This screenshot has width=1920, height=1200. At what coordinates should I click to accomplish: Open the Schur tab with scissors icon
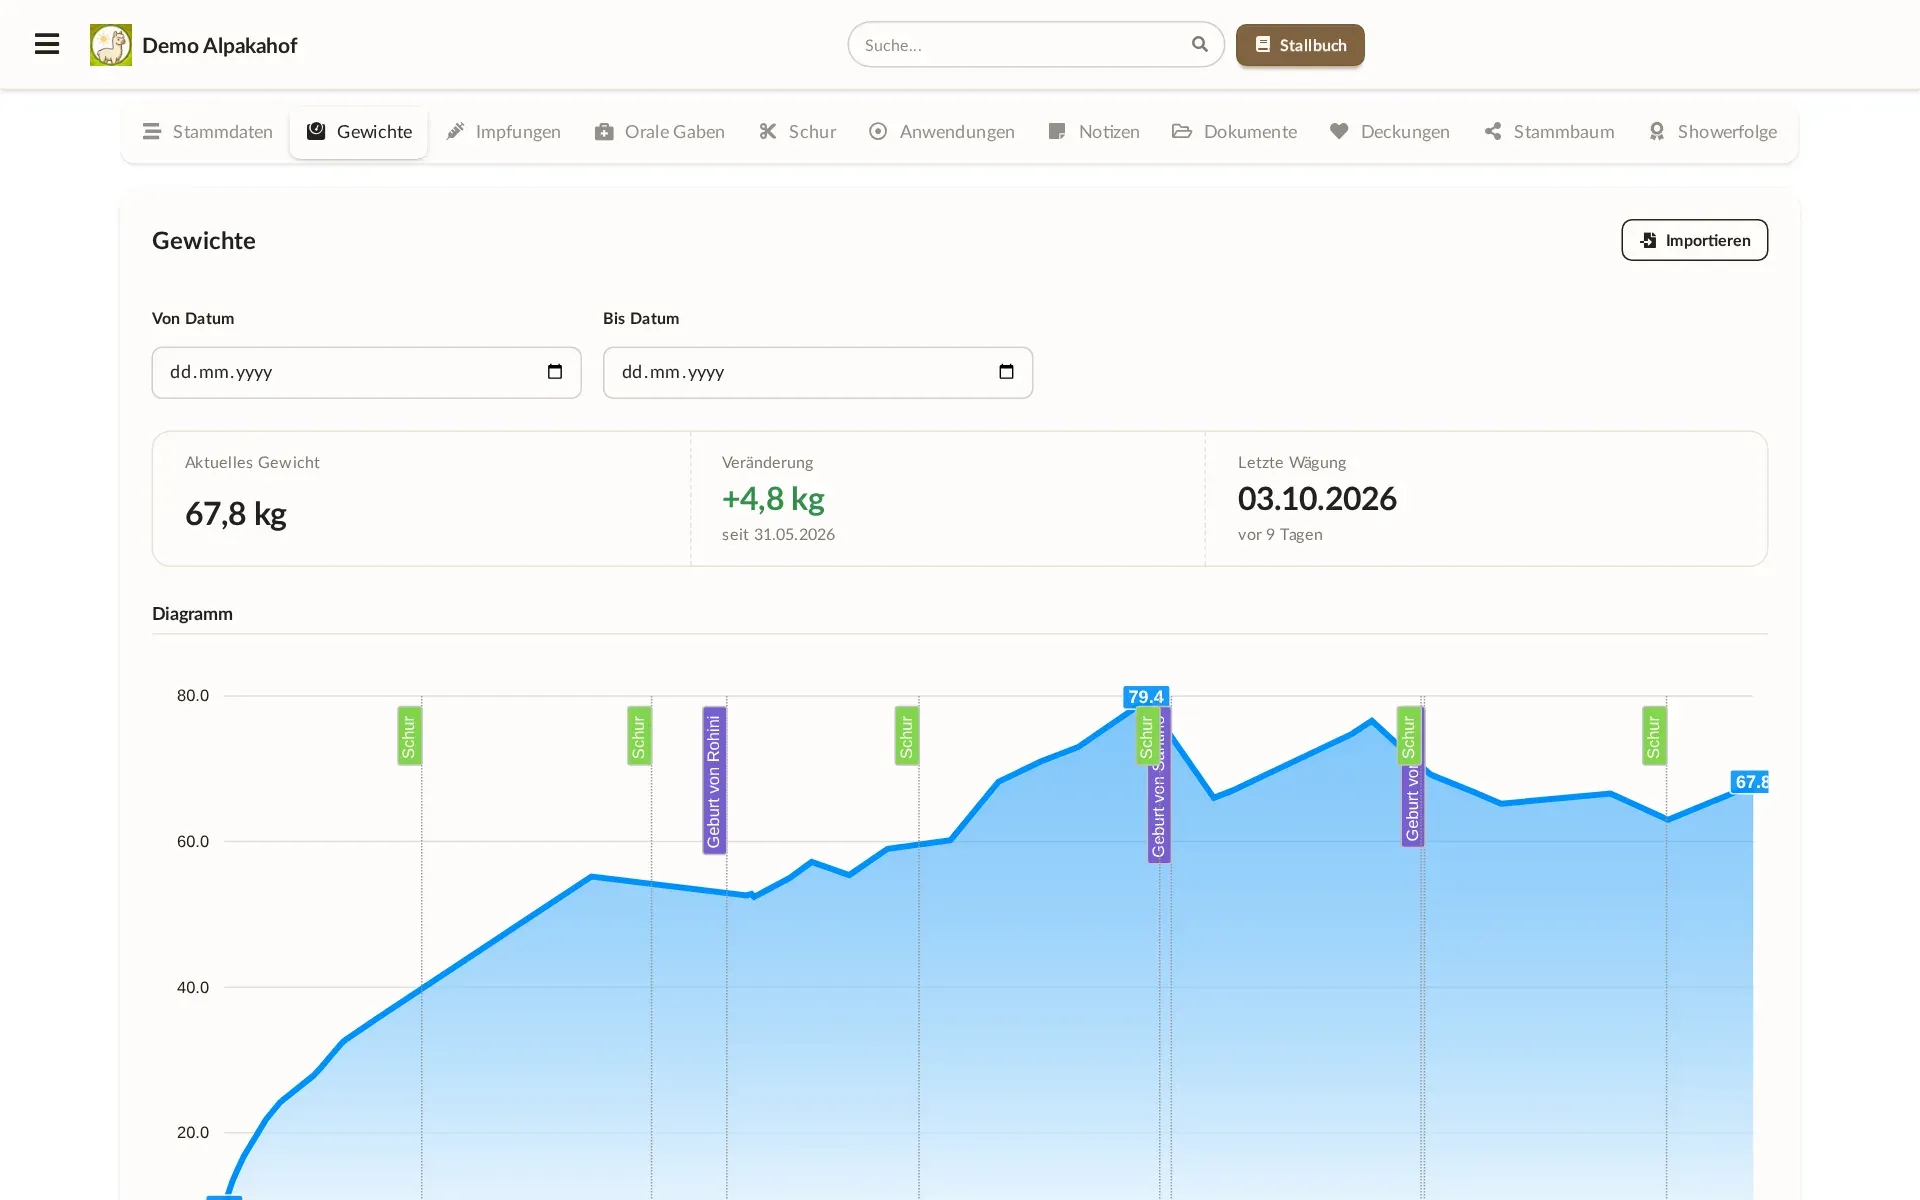point(797,132)
